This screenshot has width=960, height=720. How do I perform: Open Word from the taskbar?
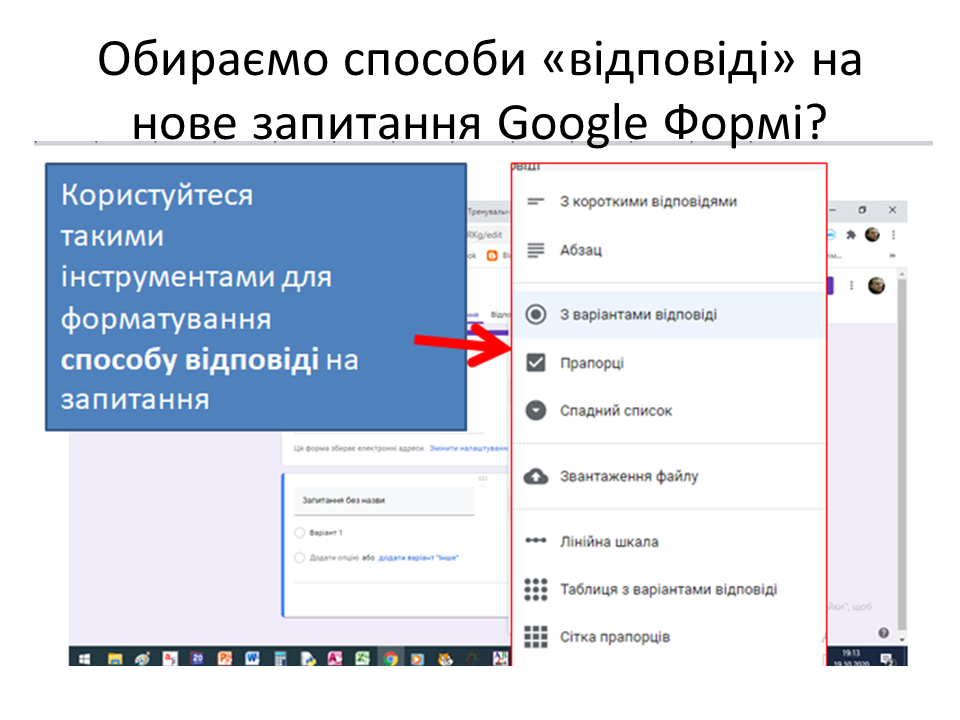[252, 659]
